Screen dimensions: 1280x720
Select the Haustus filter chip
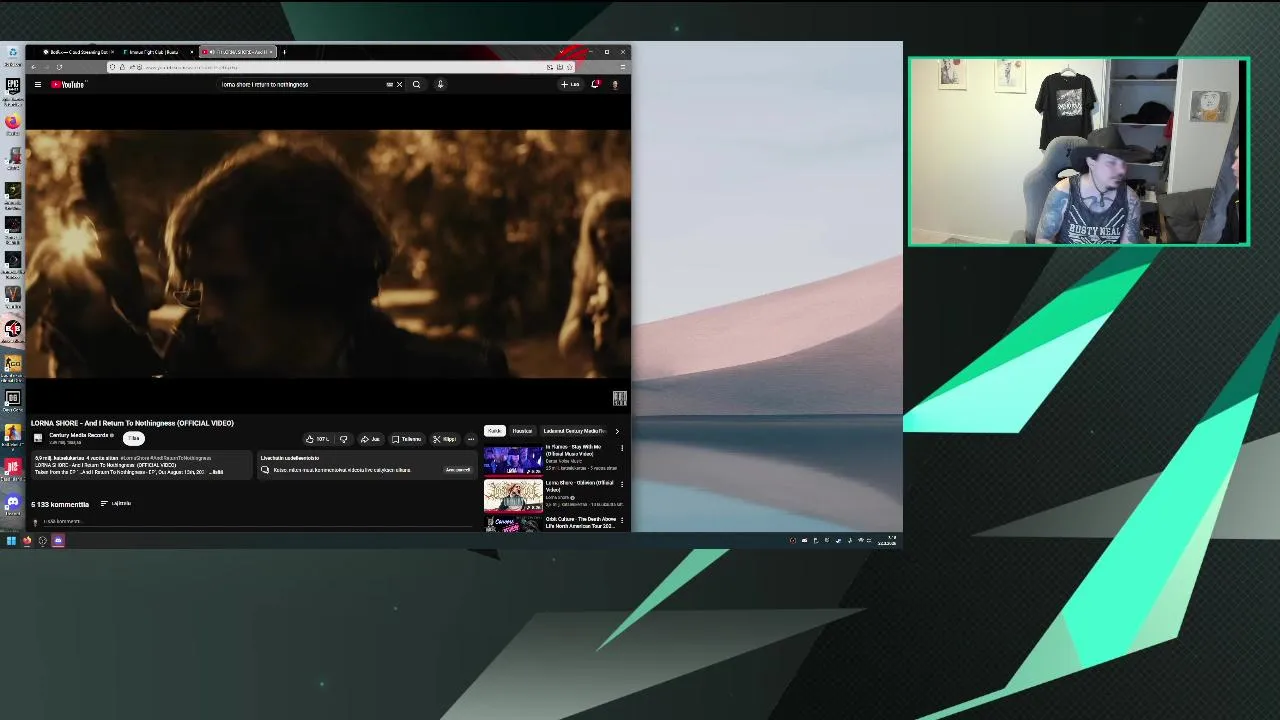click(x=523, y=431)
